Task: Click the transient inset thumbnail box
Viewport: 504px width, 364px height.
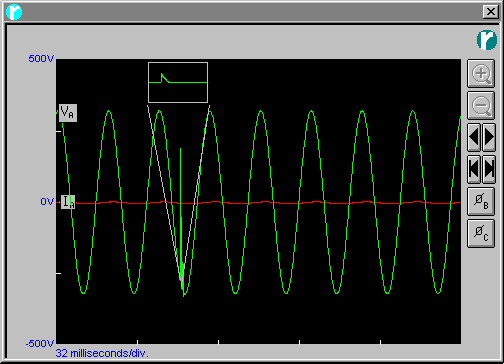Action: click(x=178, y=82)
